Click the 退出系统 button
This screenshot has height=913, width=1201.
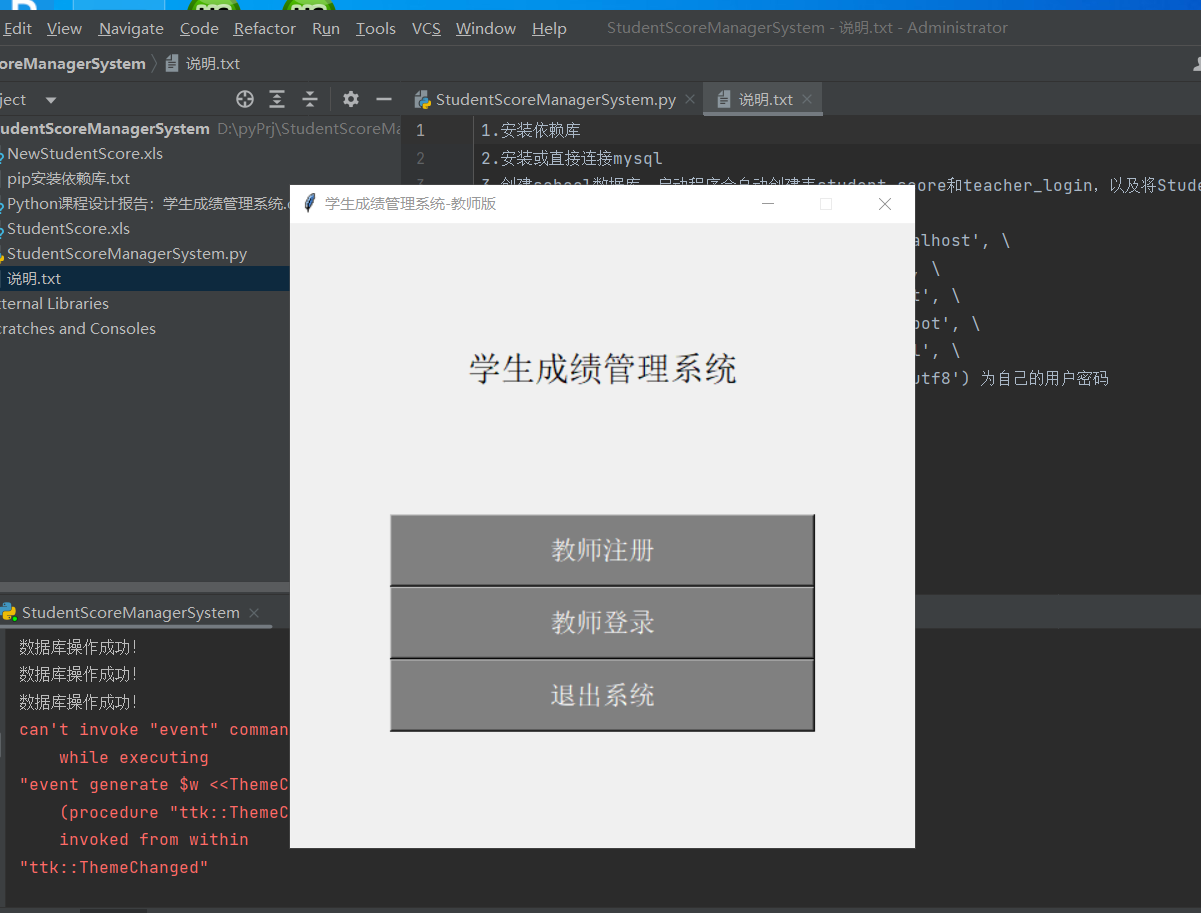(602, 695)
